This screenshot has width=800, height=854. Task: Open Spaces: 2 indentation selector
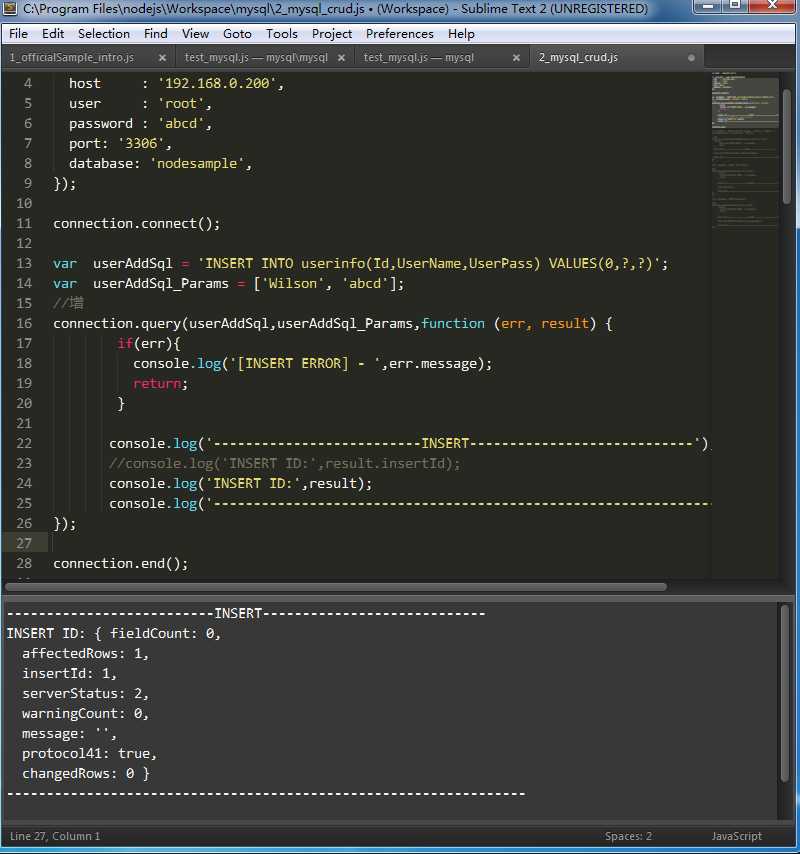point(628,836)
